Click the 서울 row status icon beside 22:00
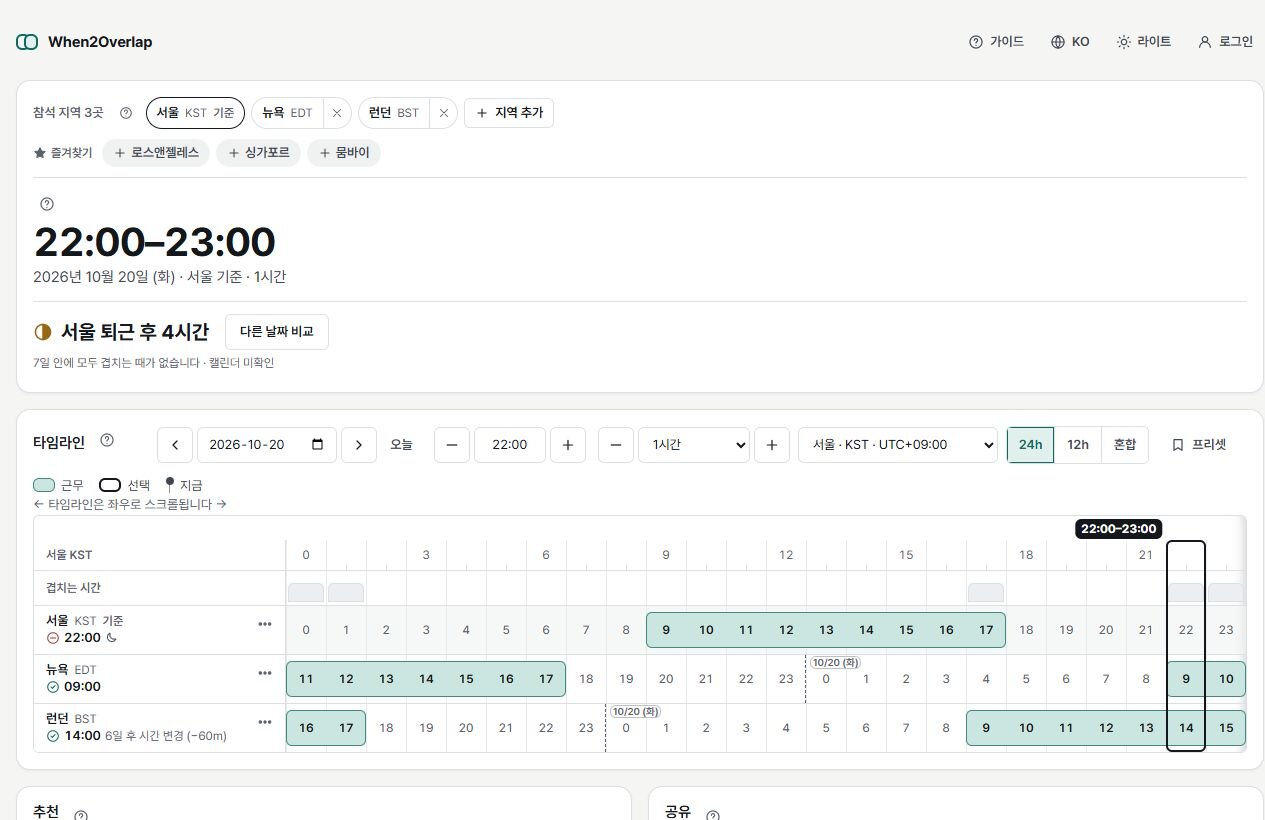1265x820 pixels. (53, 638)
